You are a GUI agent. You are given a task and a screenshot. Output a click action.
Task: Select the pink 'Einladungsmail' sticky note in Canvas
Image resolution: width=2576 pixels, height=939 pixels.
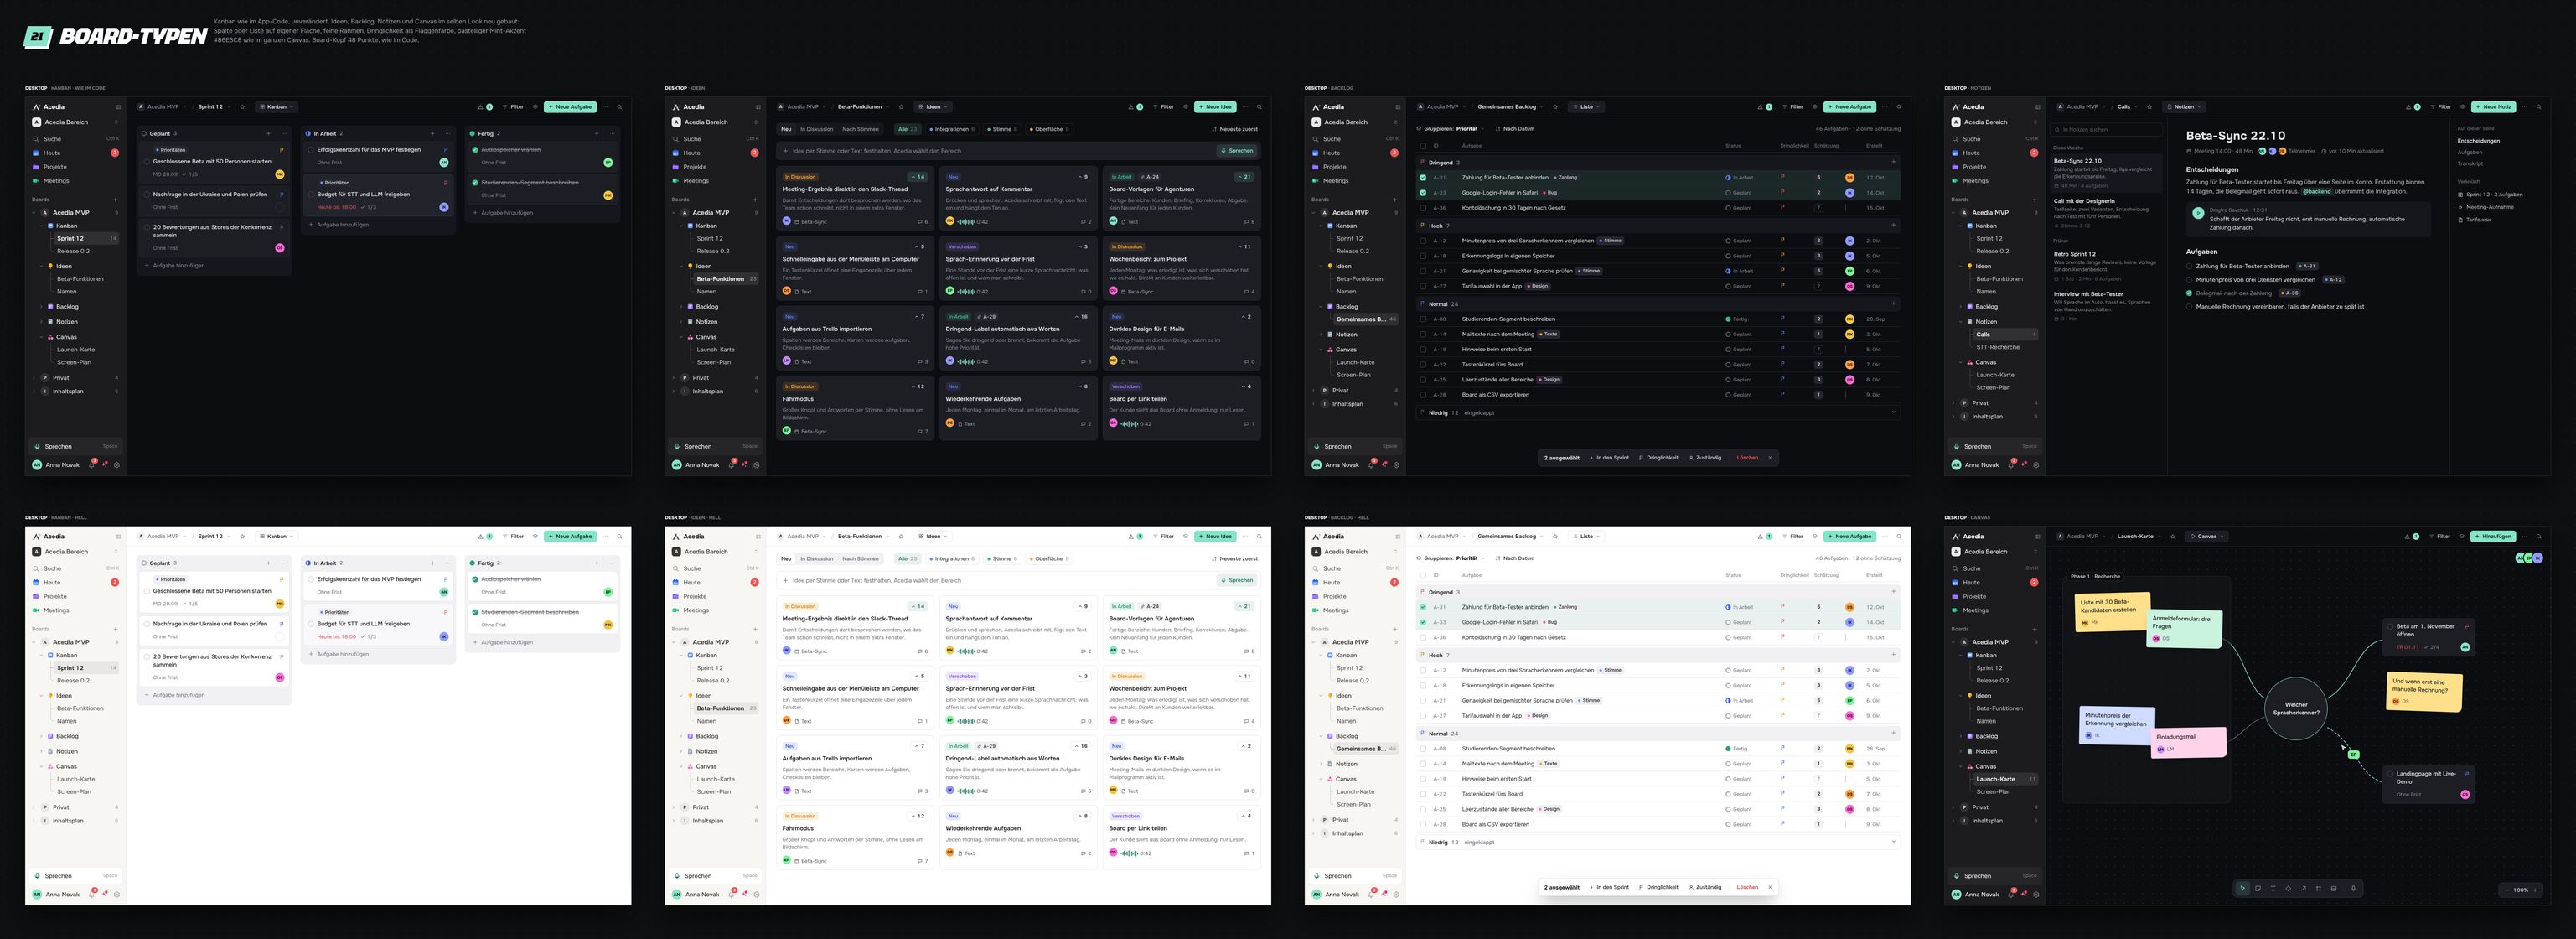click(2189, 742)
